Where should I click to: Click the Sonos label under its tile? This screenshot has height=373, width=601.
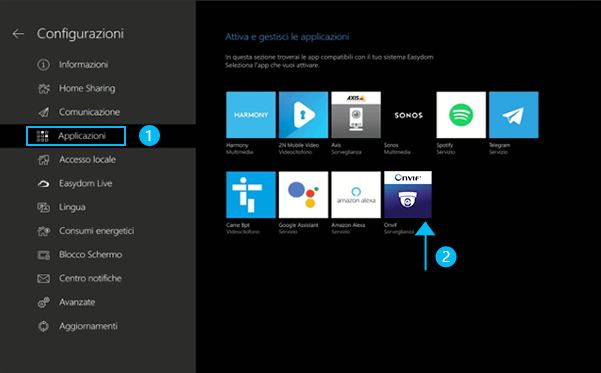click(391, 145)
